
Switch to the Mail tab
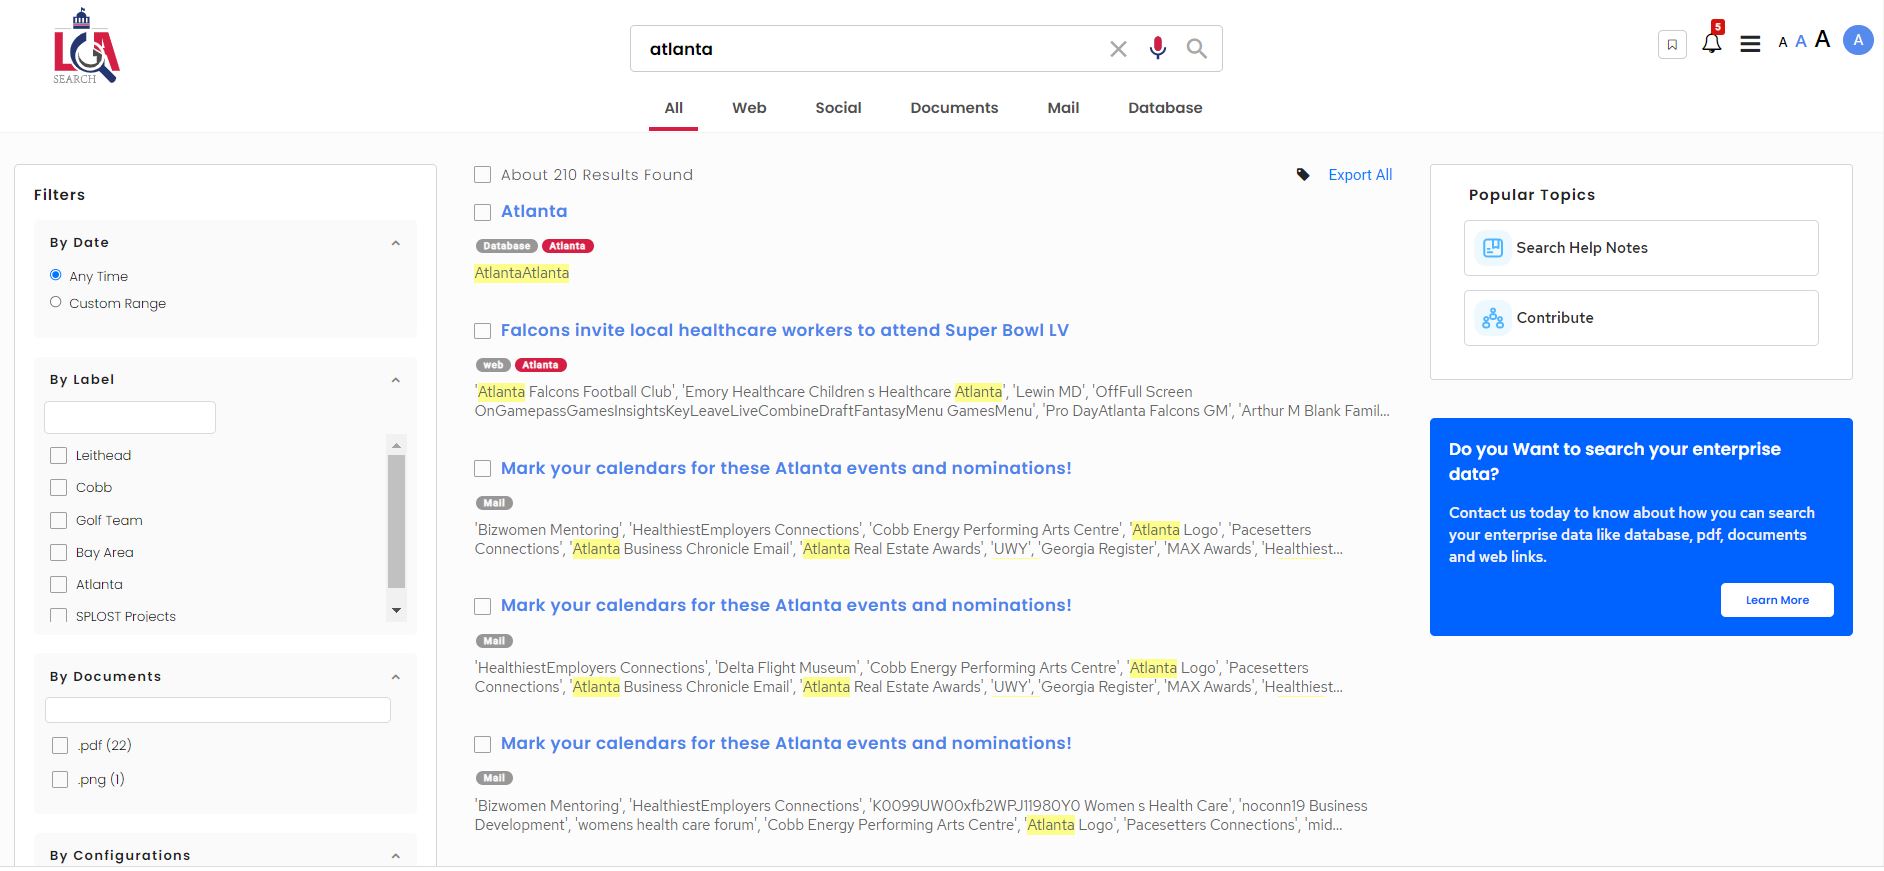1063,108
